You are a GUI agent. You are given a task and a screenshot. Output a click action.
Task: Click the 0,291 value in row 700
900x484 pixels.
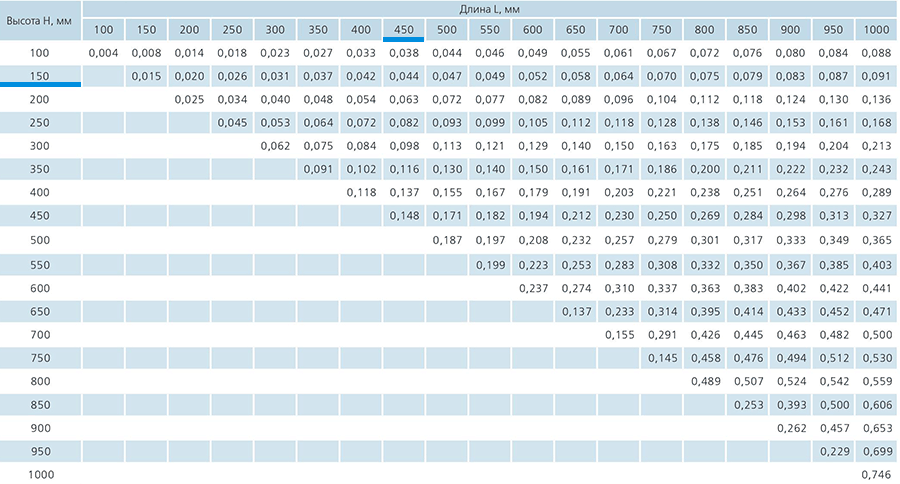click(662, 335)
